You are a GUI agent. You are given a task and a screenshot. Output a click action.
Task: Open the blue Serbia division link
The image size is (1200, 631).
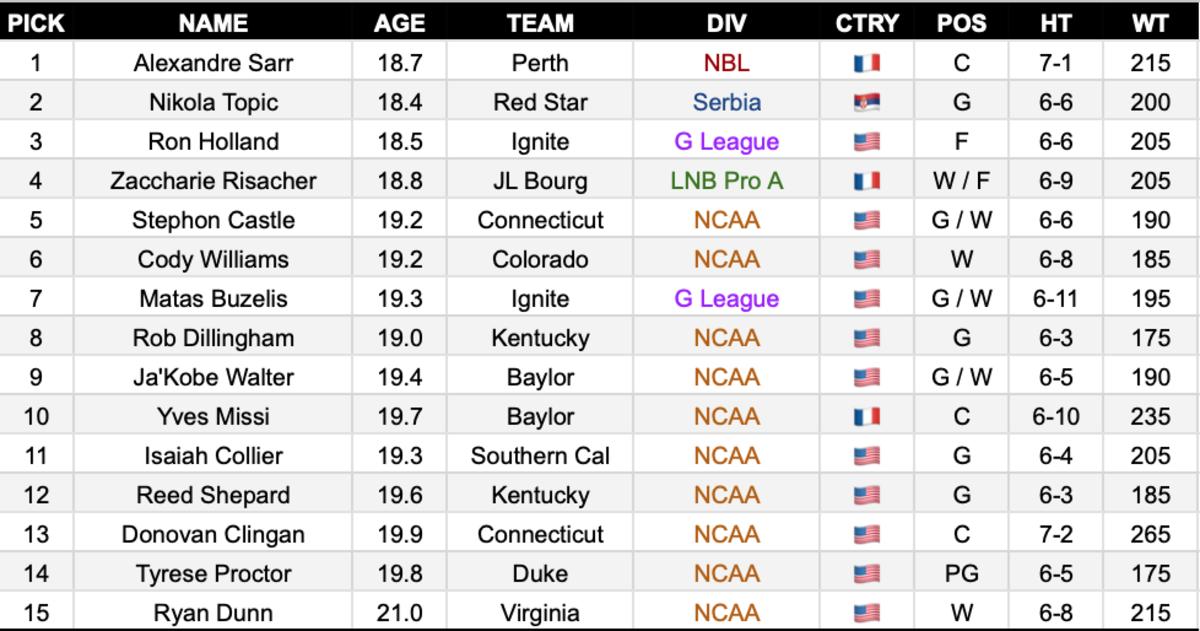coord(726,102)
